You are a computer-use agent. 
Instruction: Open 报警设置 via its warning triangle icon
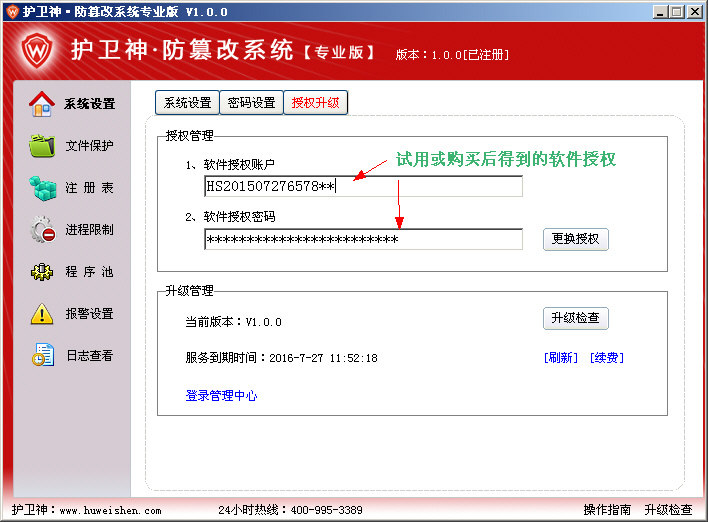(42, 314)
